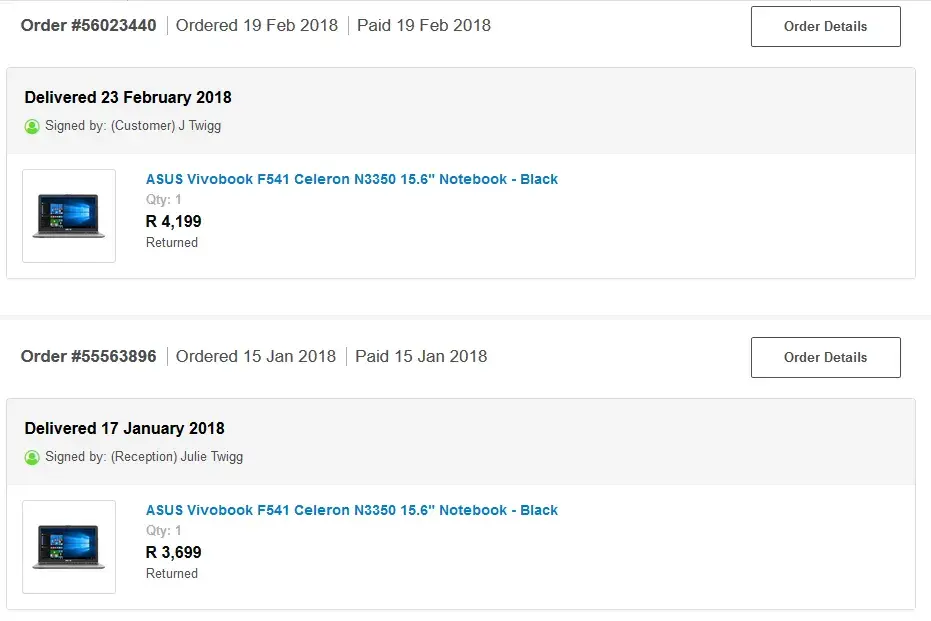The image size is (931, 621).
Task: Click the green signed-by icon beside Julie Twigg
Action: coord(32,457)
